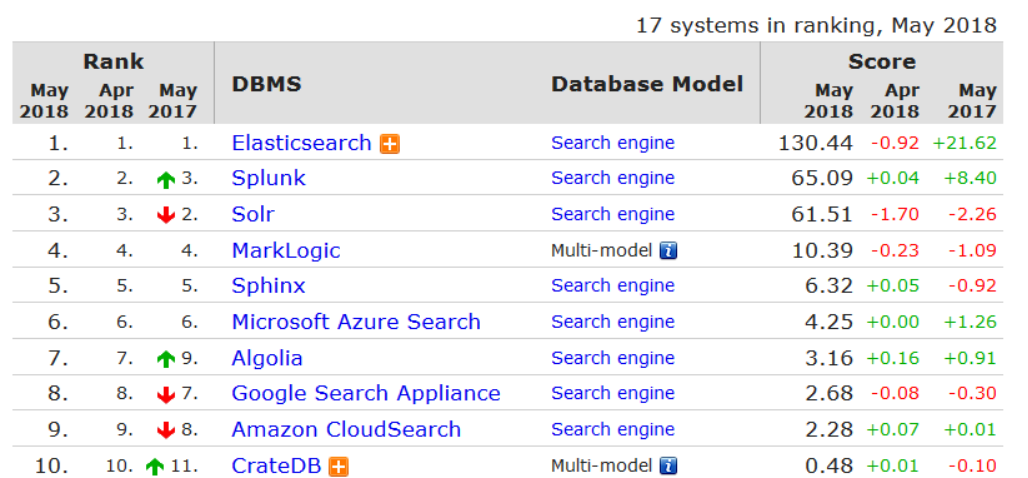Click the red down arrow for Amazon CloudSearch

166,431
